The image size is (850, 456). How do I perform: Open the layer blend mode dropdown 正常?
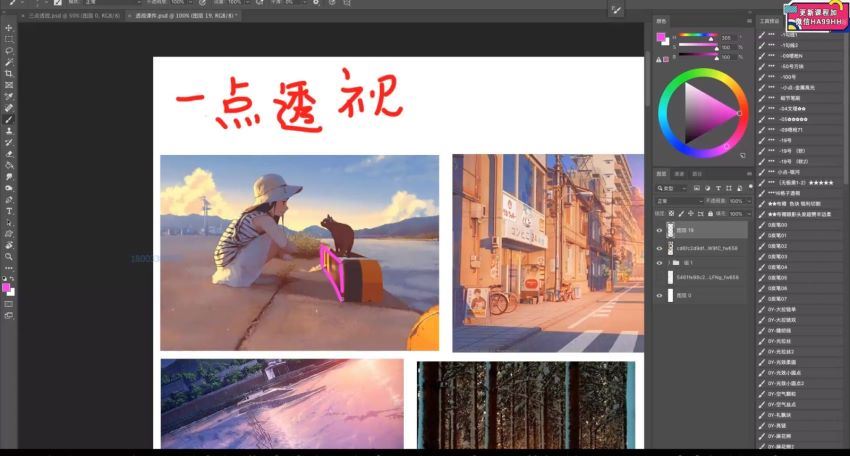click(x=679, y=201)
